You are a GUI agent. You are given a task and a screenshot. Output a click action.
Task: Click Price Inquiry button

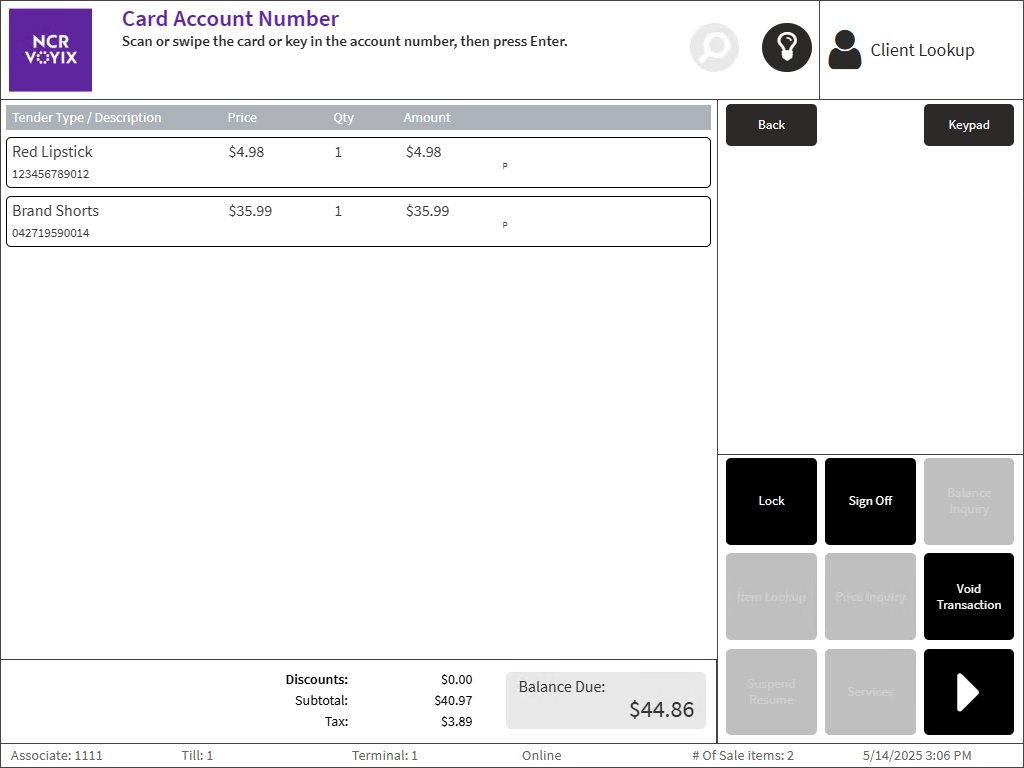[x=870, y=597]
